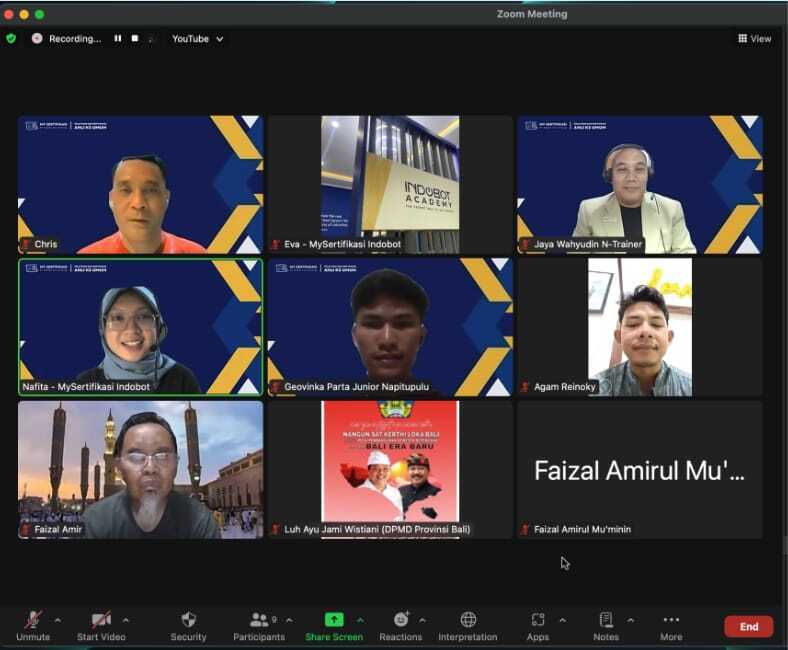Click the More options ellipsis
Viewport: 788px width, 650px height.
coord(671,620)
